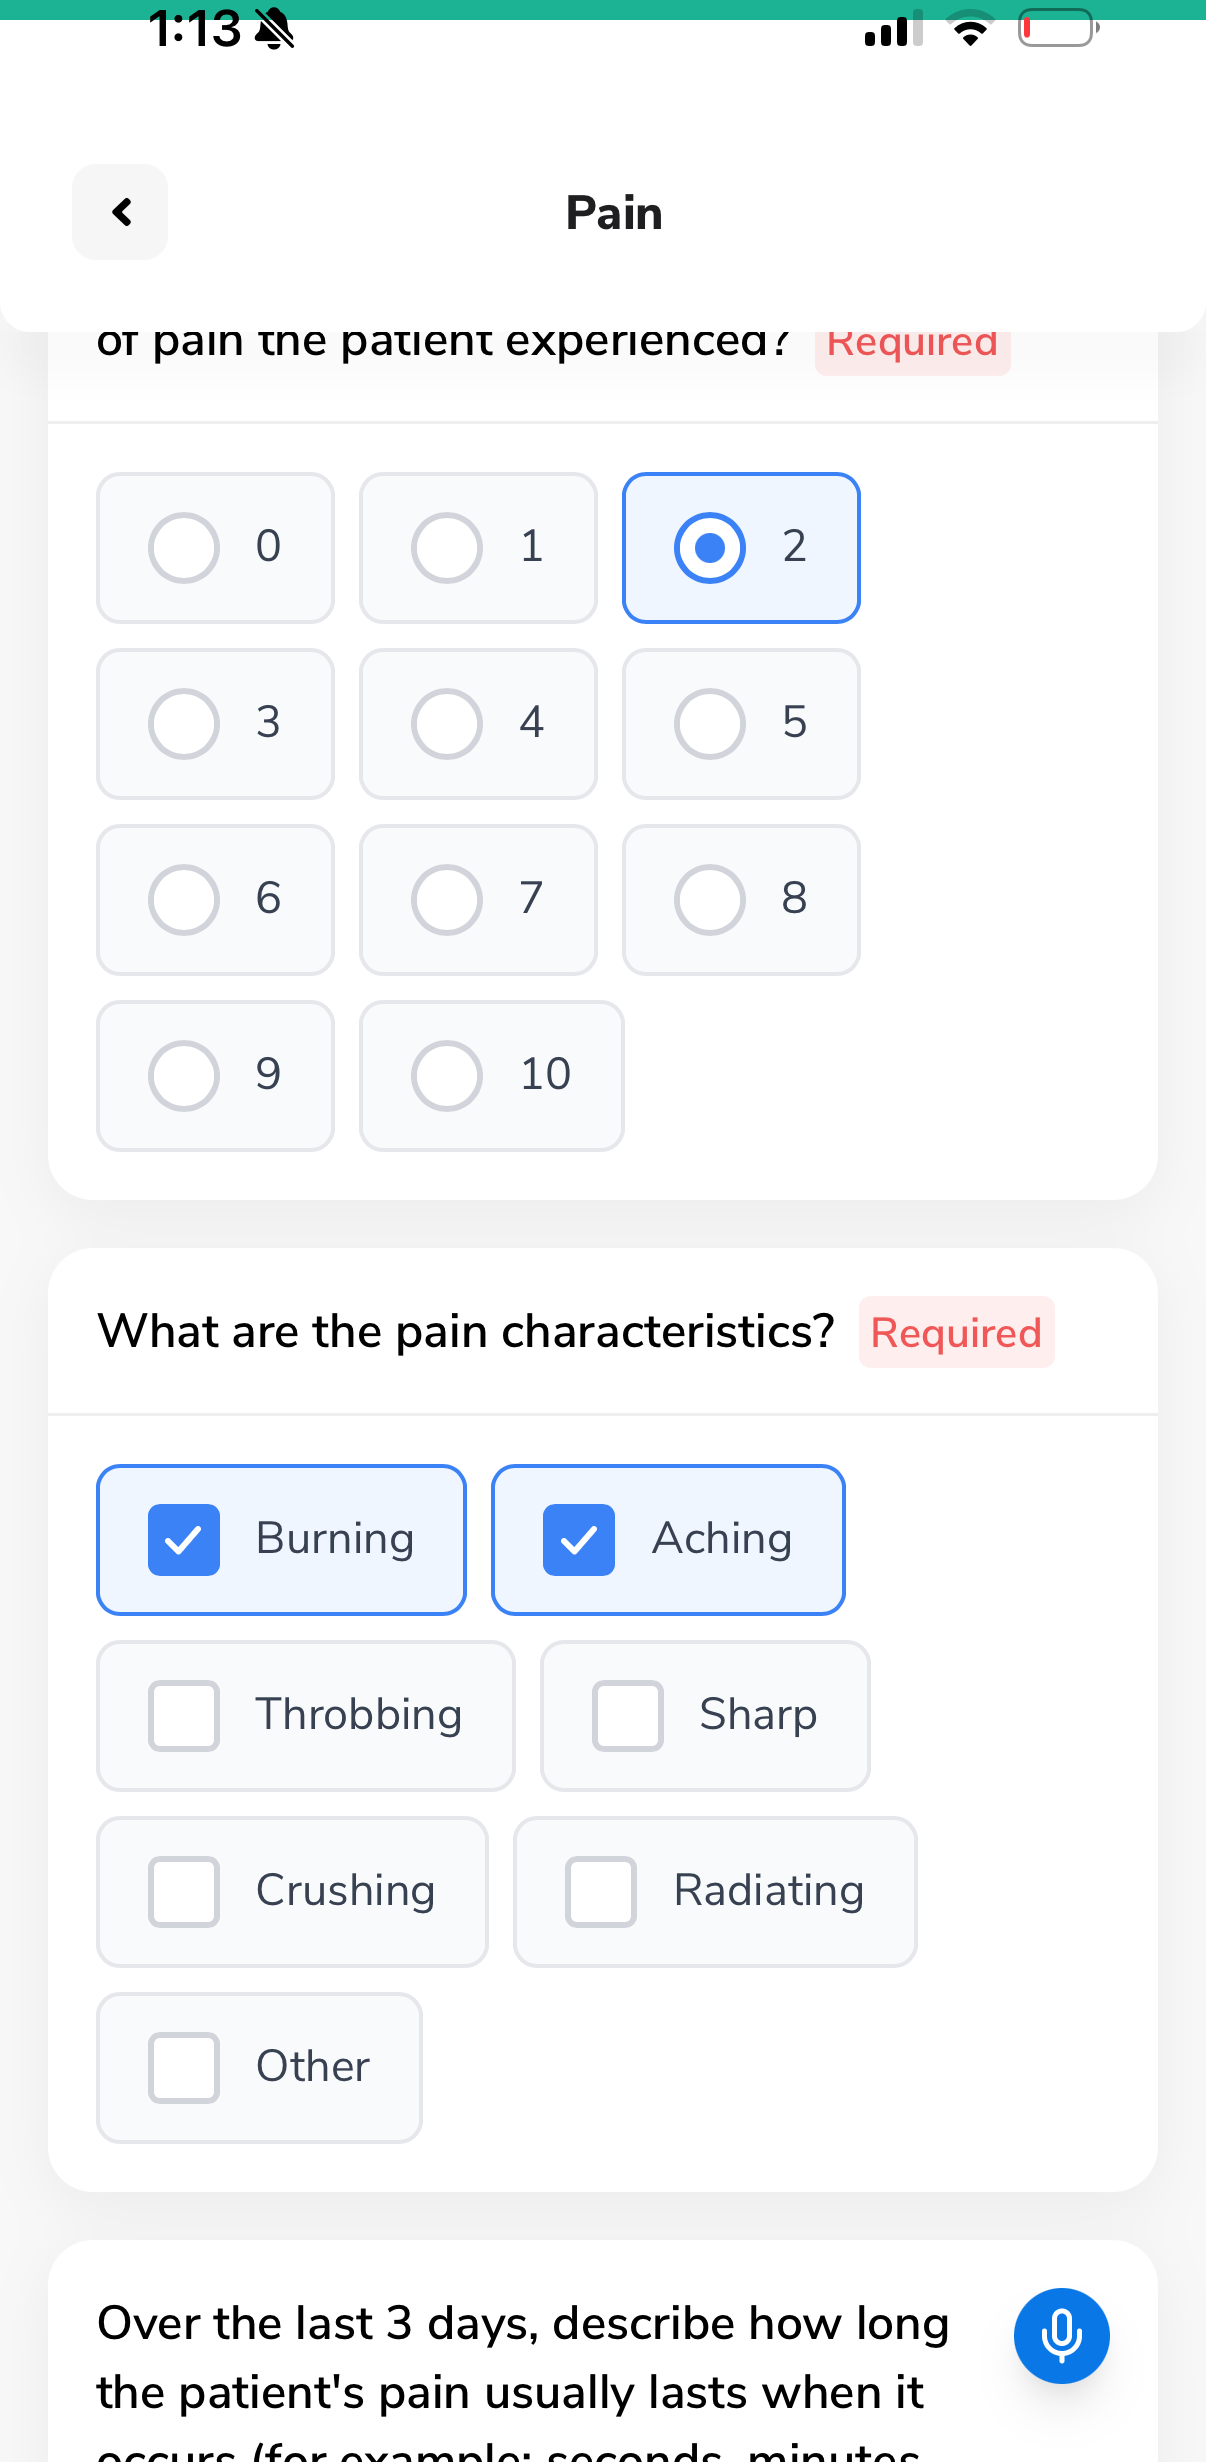1206x2462 pixels.
Task: Tap the Pain page title
Action: pos(614,212)
